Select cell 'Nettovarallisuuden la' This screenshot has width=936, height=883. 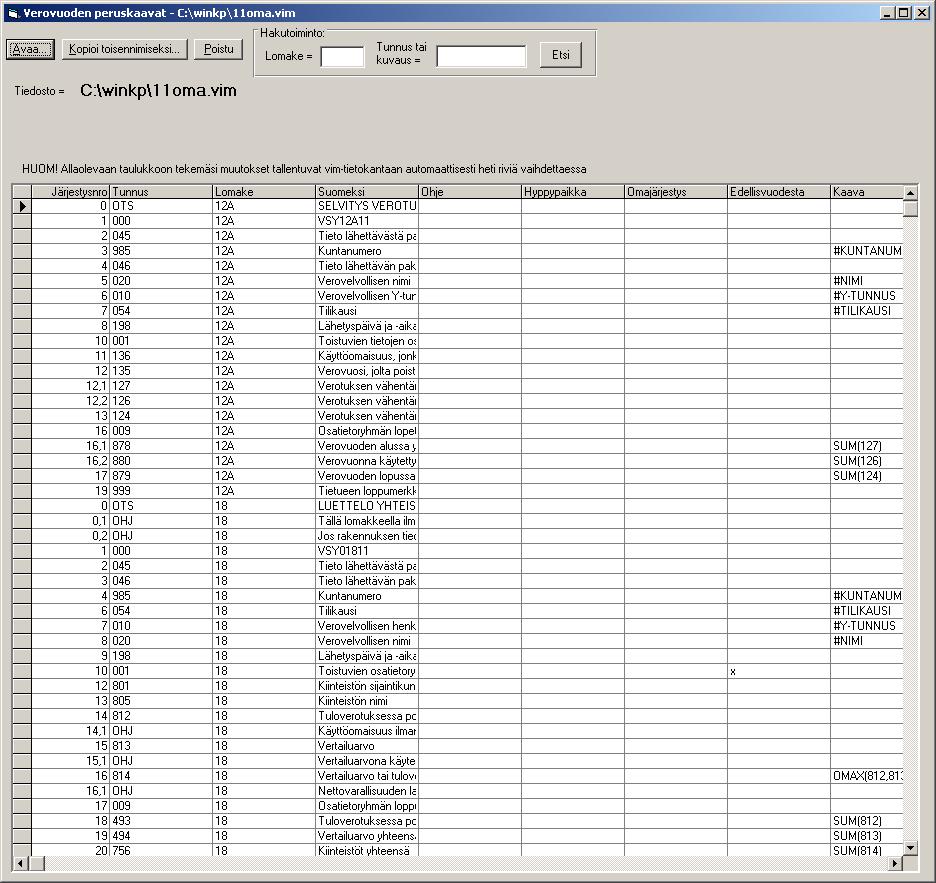367,790
